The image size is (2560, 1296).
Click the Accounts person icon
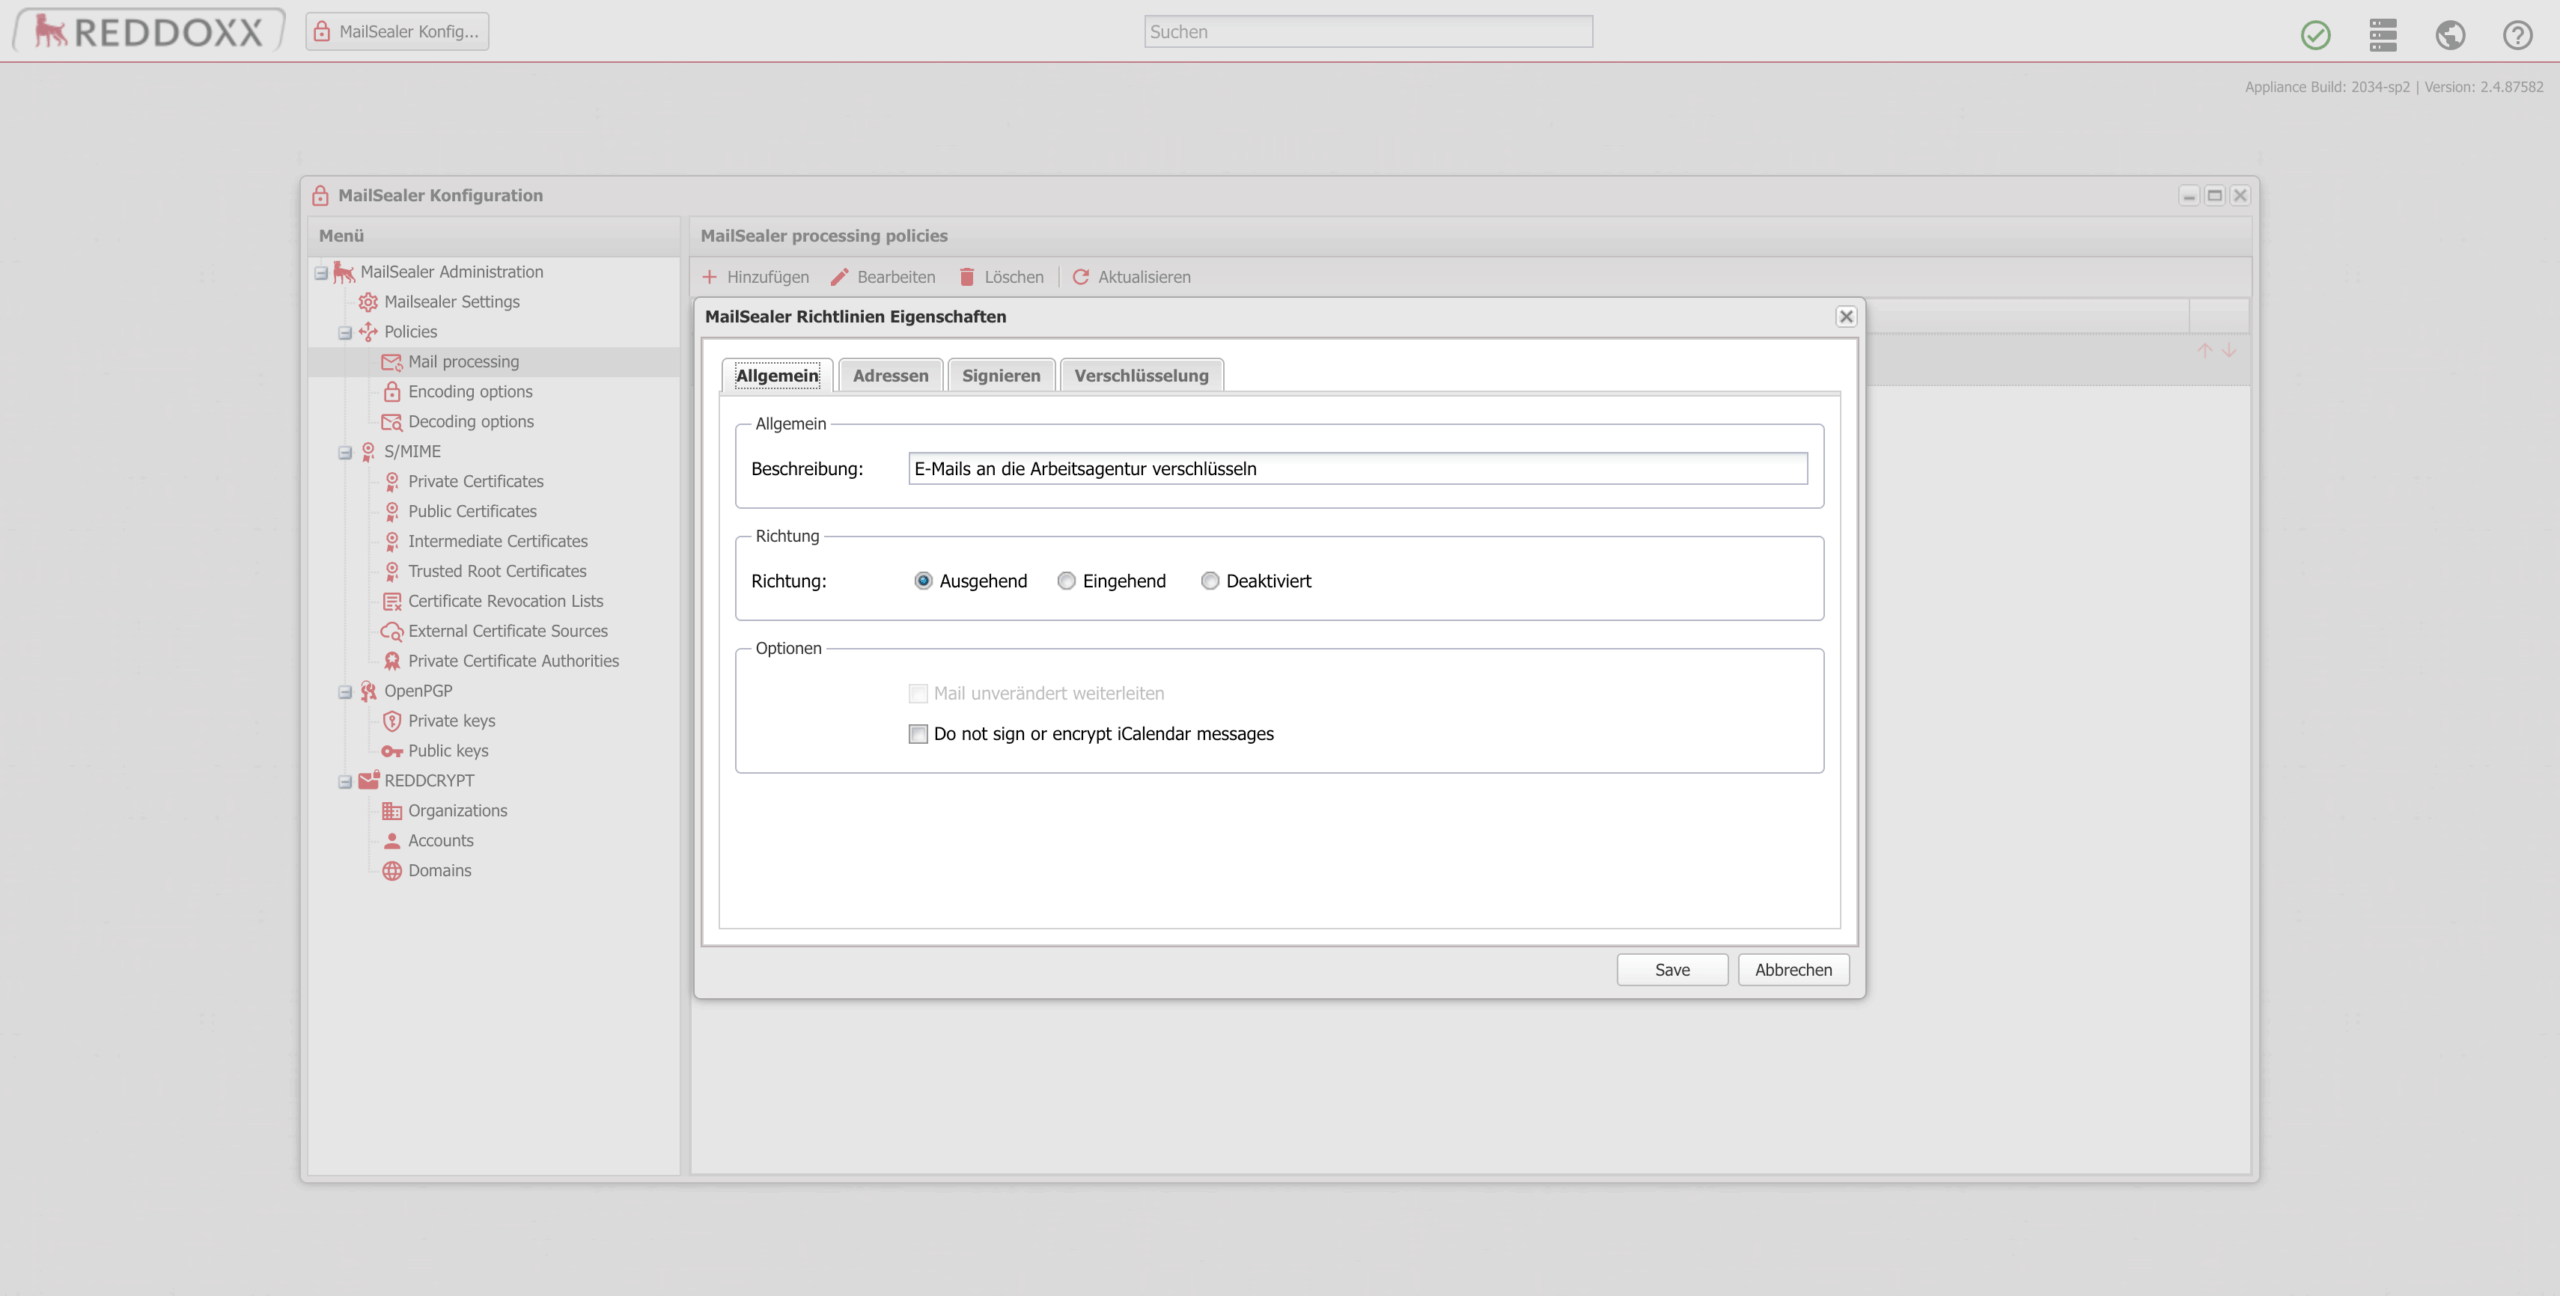pyautogui.click(x=392, y=841)
